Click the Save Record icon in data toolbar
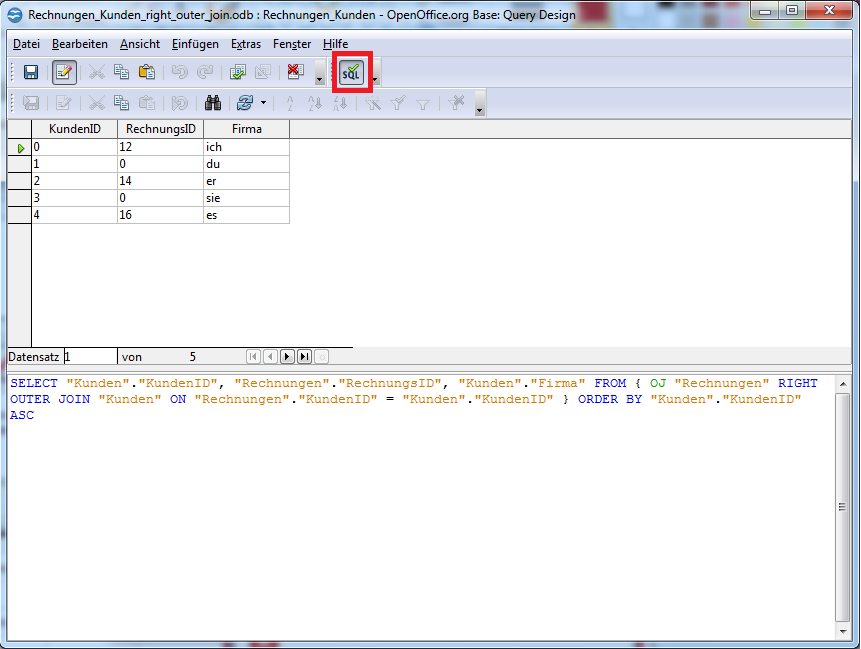Screen dimensions: 861x649 (31, 103)
